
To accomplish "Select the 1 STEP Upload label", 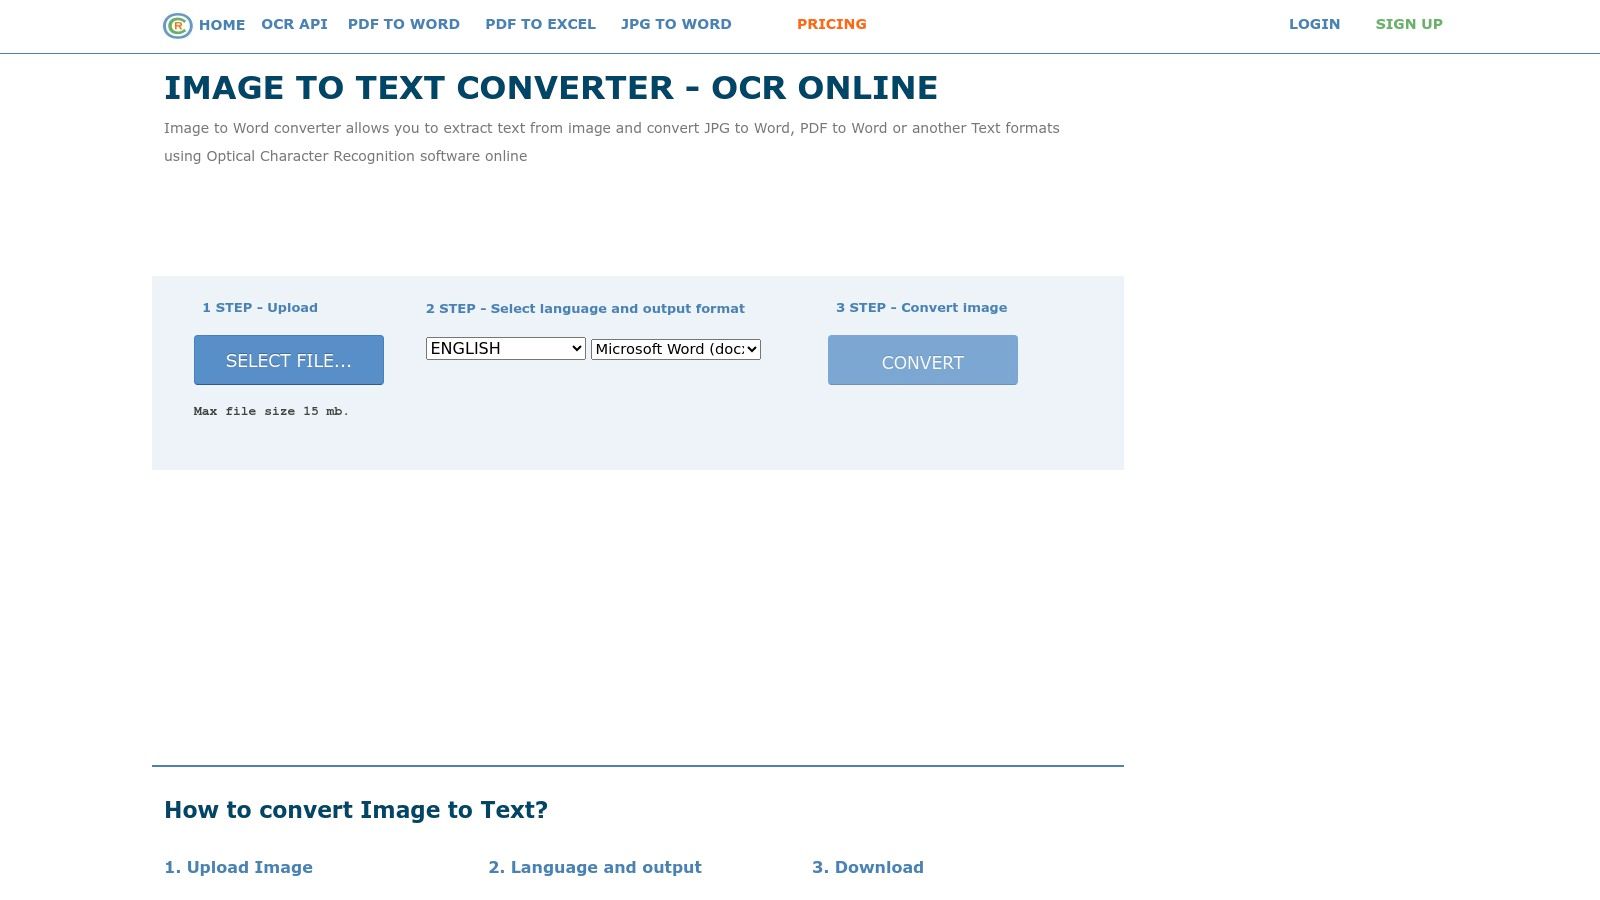I will tap(260, 307).
